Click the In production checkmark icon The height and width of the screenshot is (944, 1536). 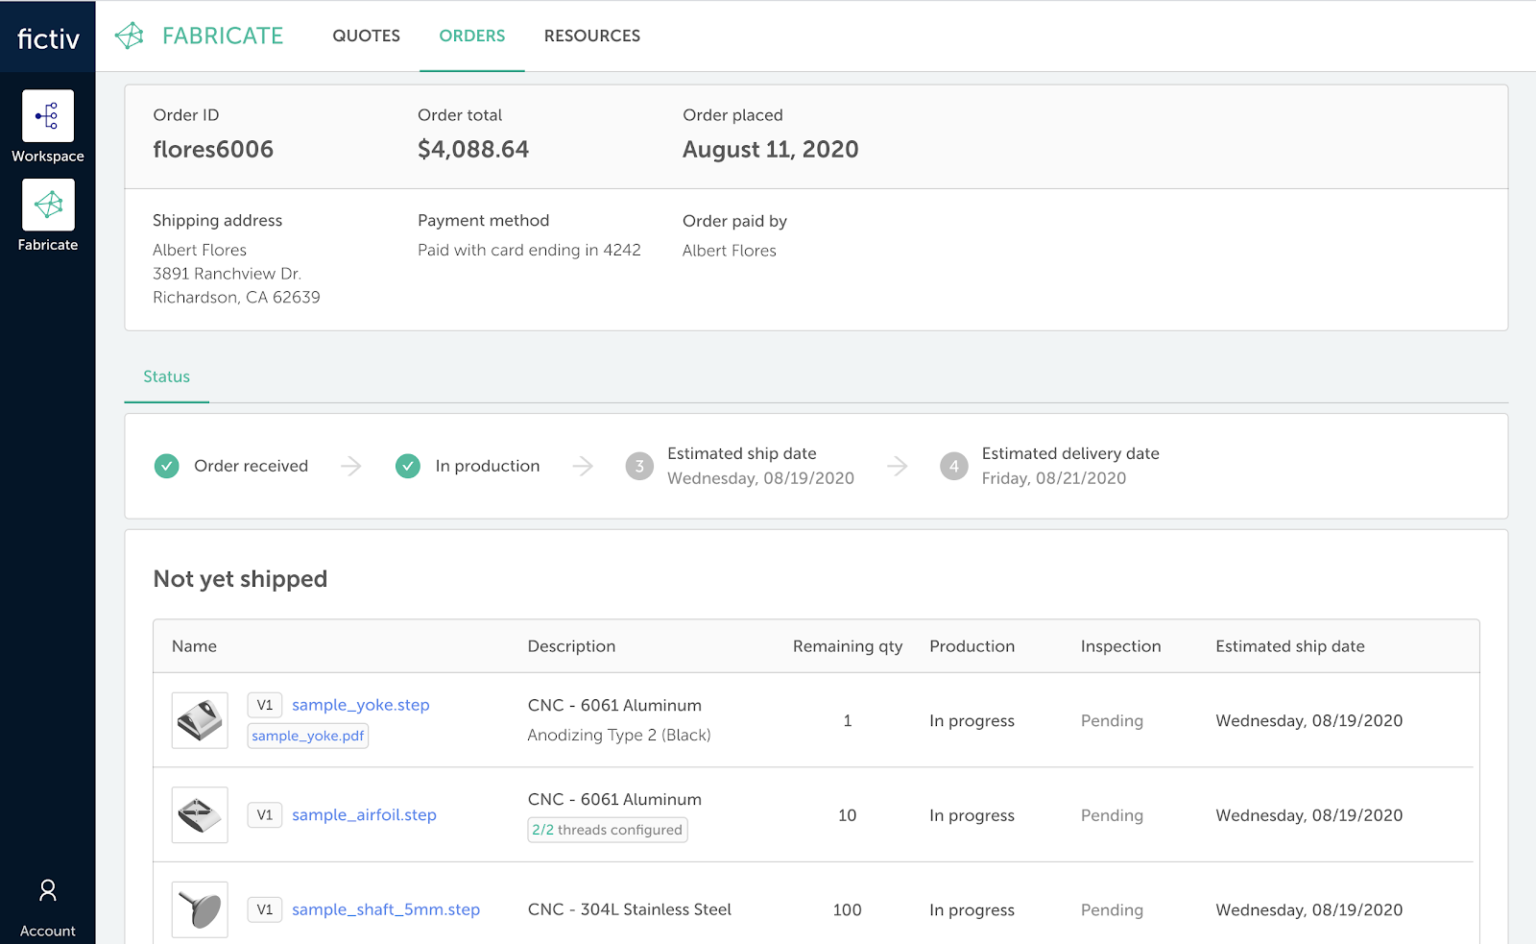click(408, 466)
